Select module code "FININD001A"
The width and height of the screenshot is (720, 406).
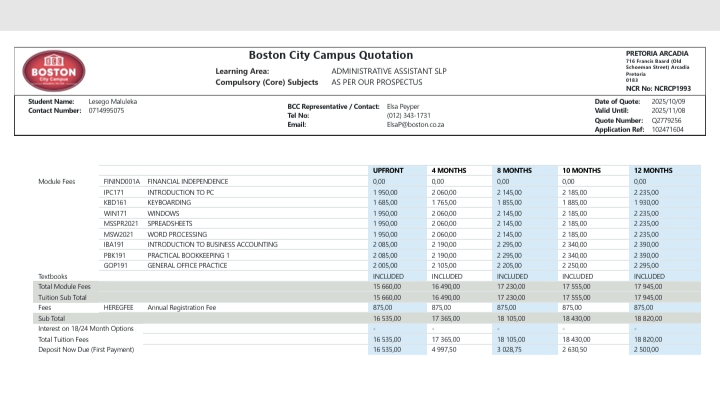(121, 181)
